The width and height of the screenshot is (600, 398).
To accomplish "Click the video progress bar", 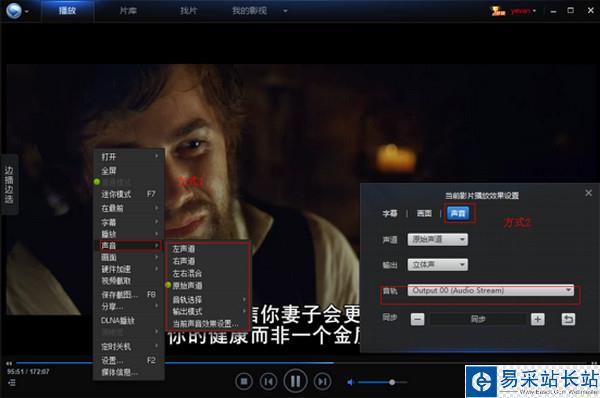I will click(x=301, y=363).
